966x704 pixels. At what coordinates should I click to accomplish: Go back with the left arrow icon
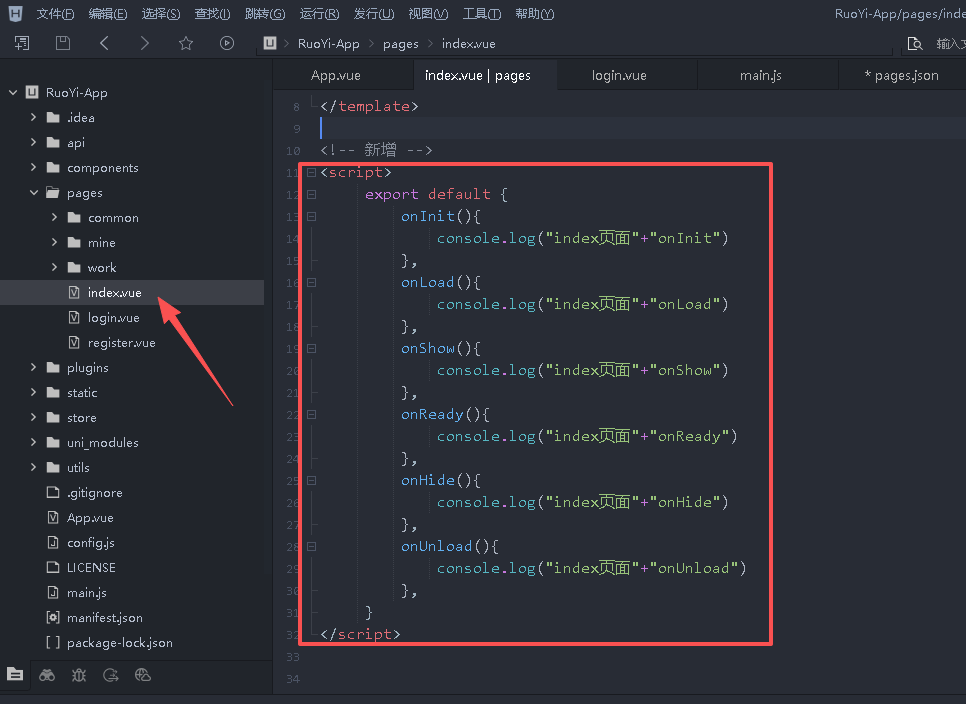pyautogui.click(x=104, y=43)
